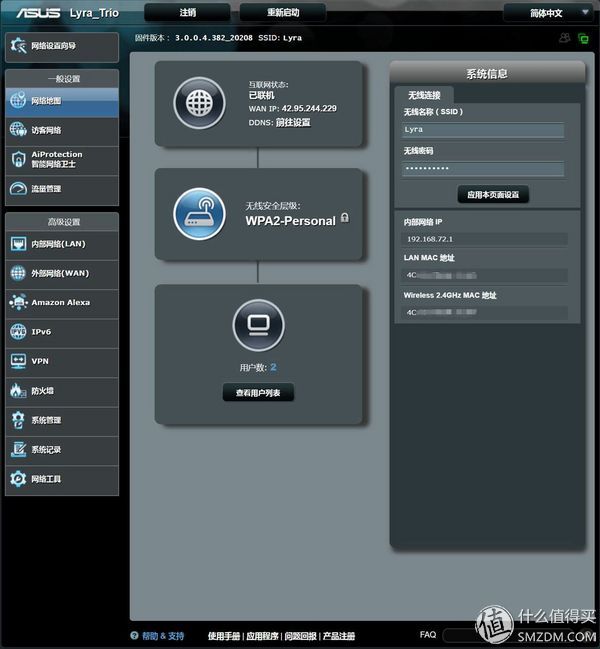Click the LAN MAC address value
Viewport: 600px width, 649px height.
442,275
